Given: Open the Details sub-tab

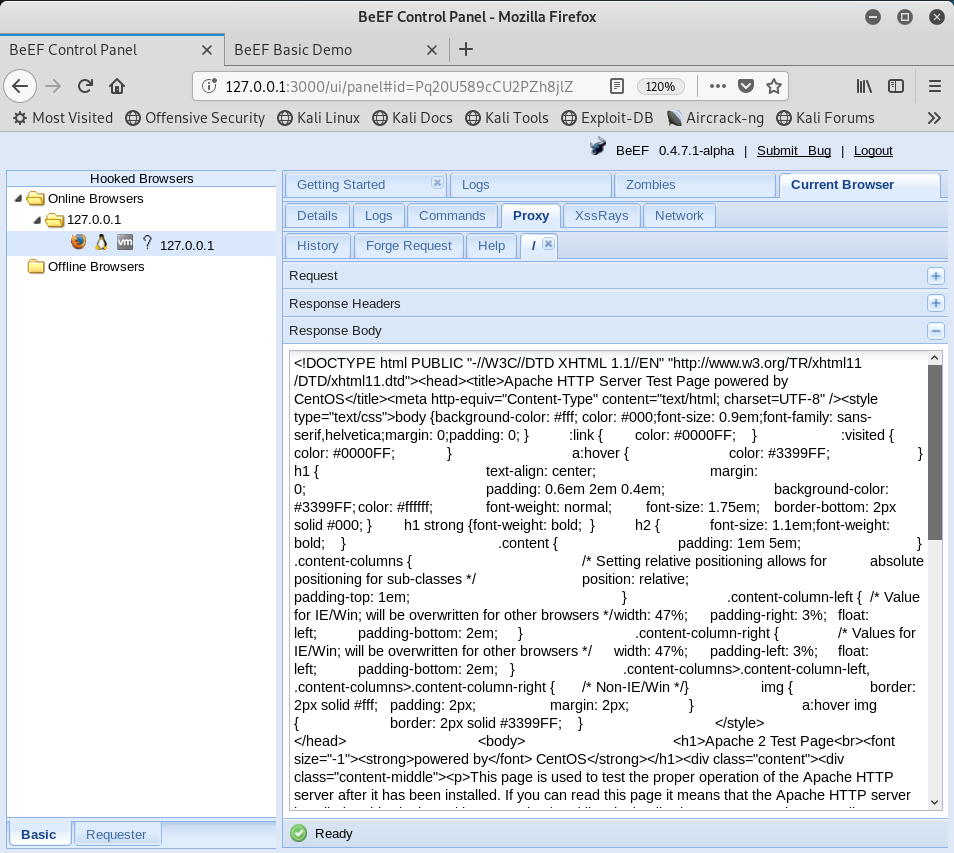Looking at the screenshot, I should coord(317,215).
